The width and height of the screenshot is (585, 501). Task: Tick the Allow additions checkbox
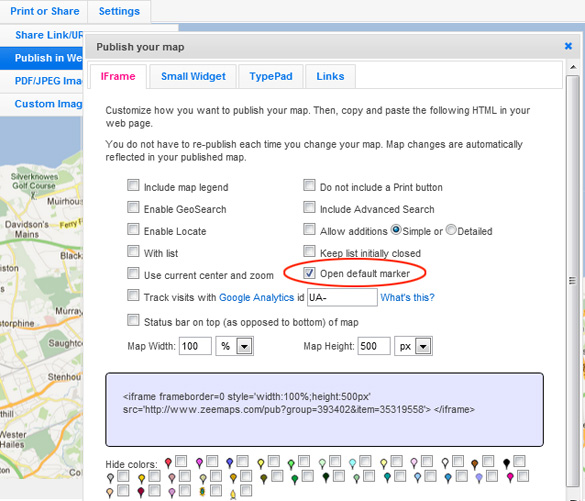[x=309, y=229]
